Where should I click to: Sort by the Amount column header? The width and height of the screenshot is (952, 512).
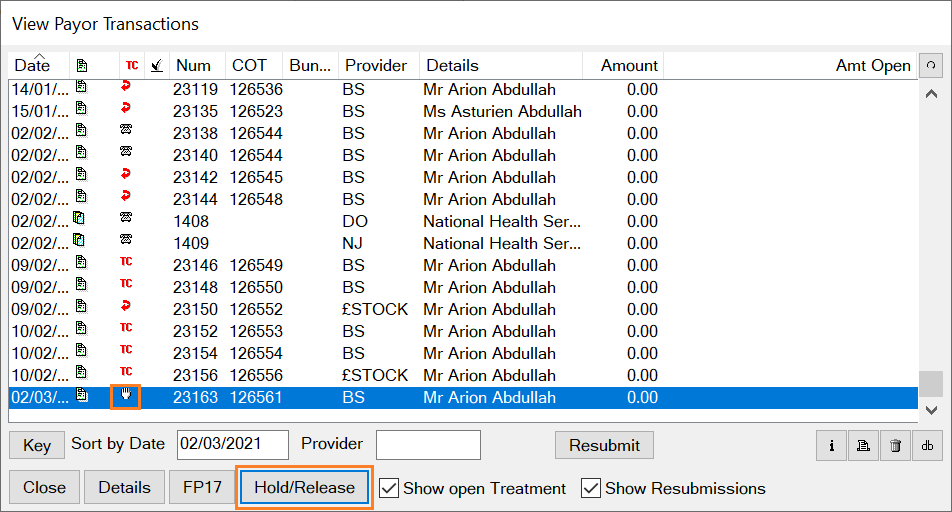click(623, 65)
